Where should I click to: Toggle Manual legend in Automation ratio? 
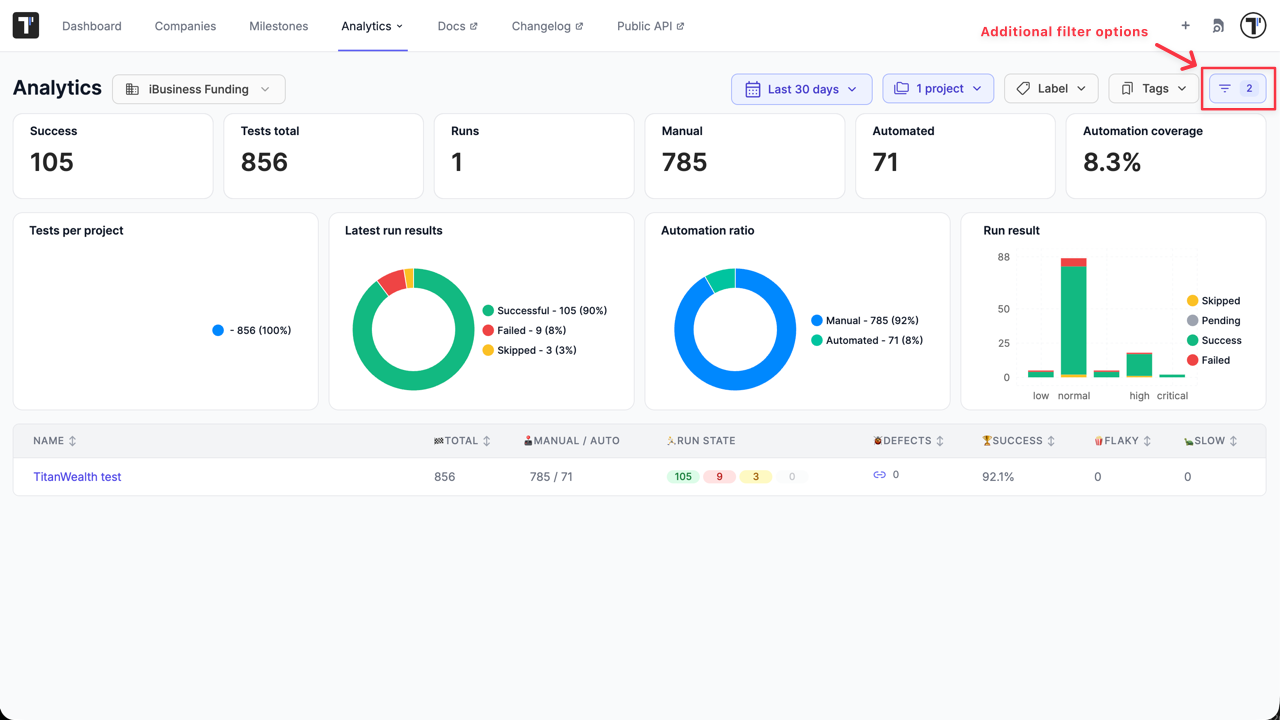pyautogui.click(x=865, y=321)
